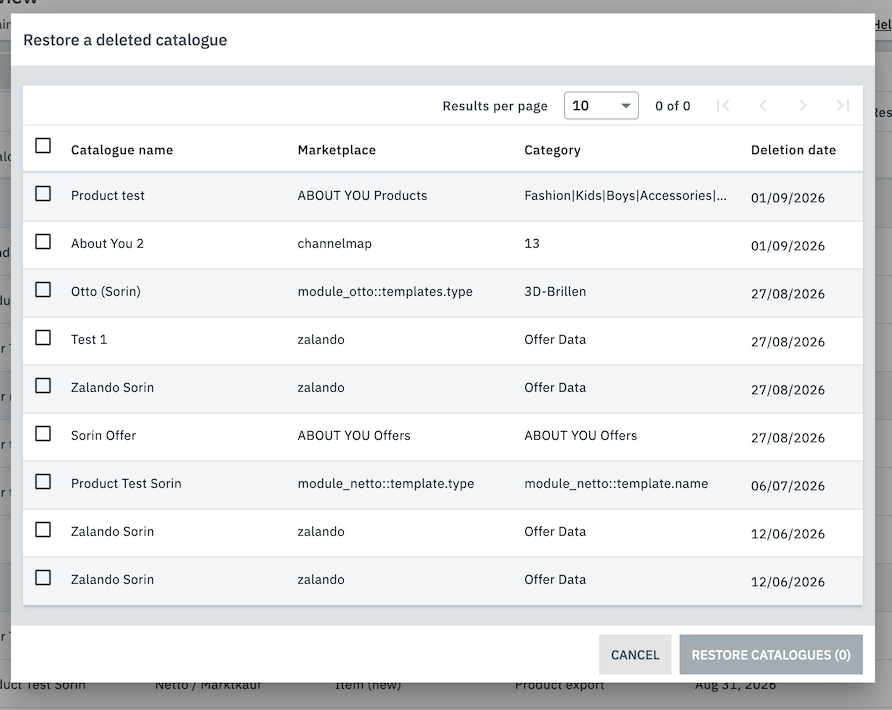
Task: Go to the first page of results
Action: (723, 105)
